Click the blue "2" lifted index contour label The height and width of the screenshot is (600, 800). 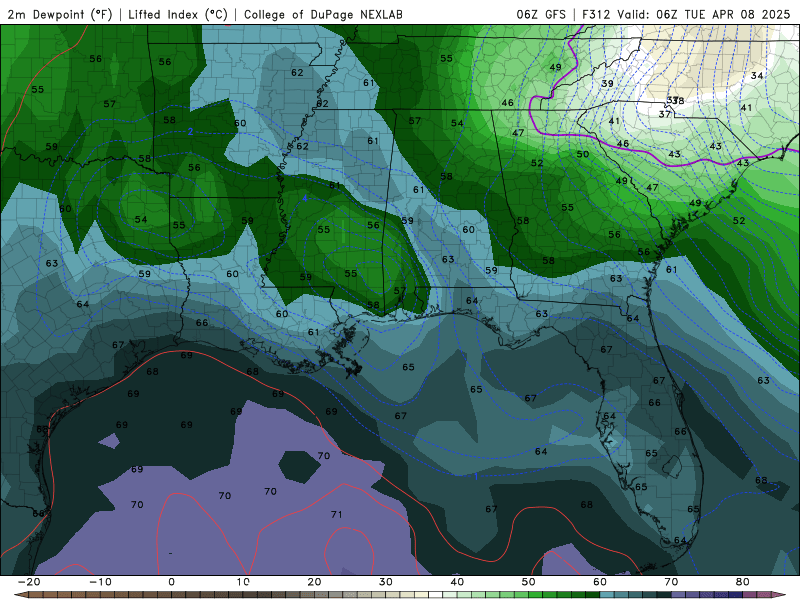pyautogui.click(x=190, y=132)
